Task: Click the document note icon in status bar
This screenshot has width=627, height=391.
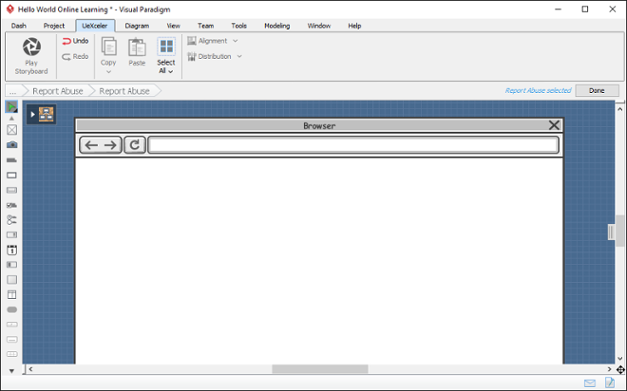Action: pos(610,383)
